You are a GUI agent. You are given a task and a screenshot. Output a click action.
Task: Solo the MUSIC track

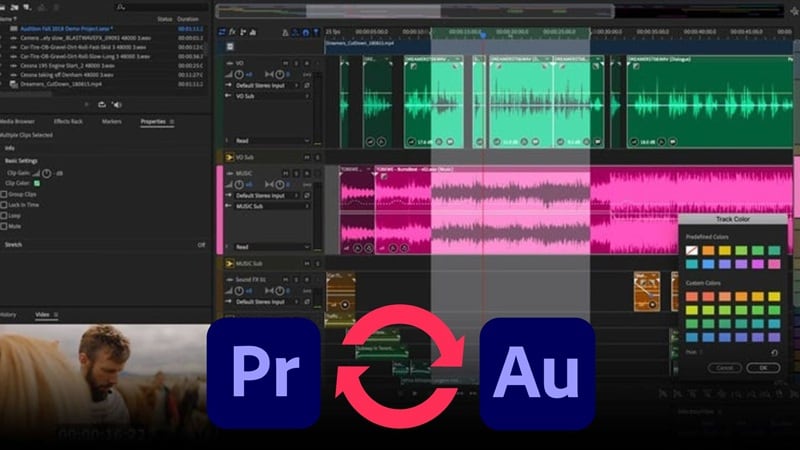pos(296,173)
